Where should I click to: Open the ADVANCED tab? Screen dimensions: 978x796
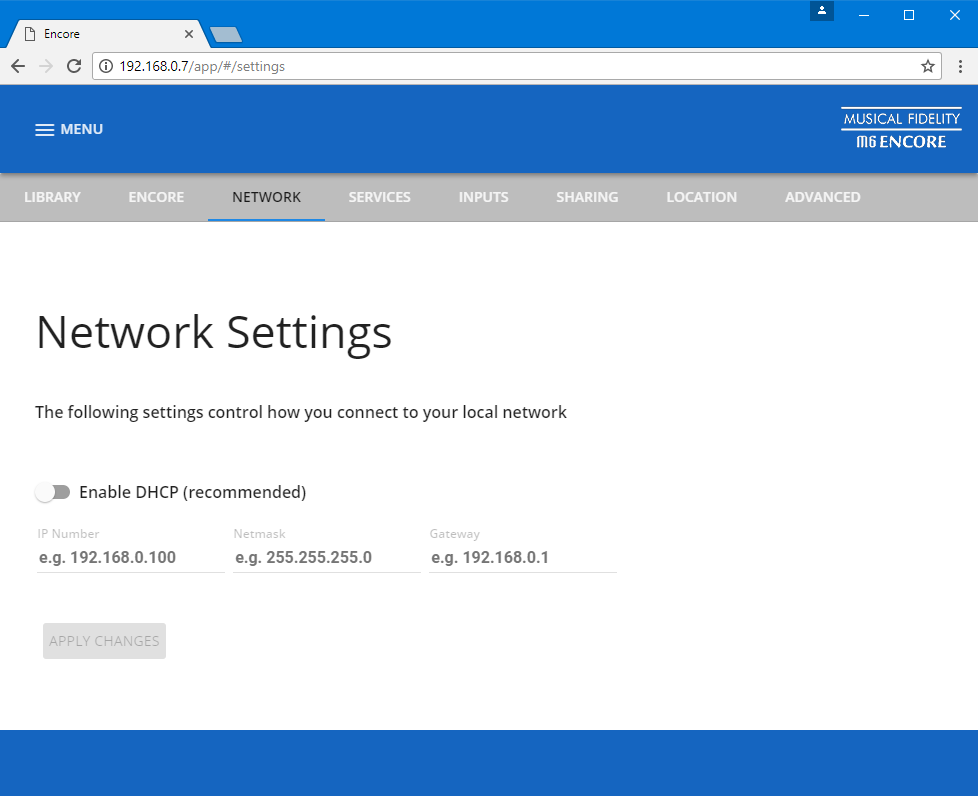coord(822,197)
